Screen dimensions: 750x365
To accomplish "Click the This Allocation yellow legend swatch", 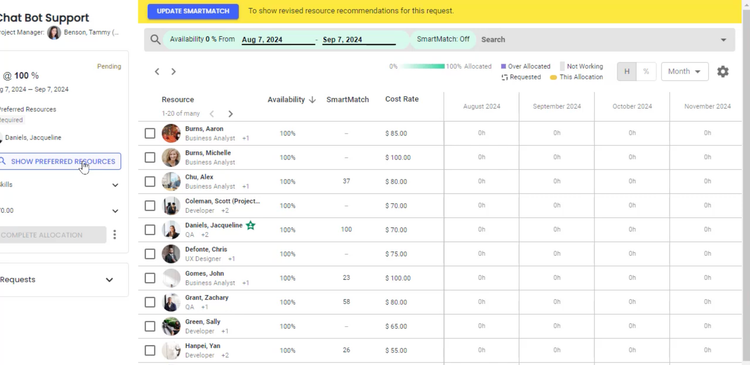I will coord(553,77).
